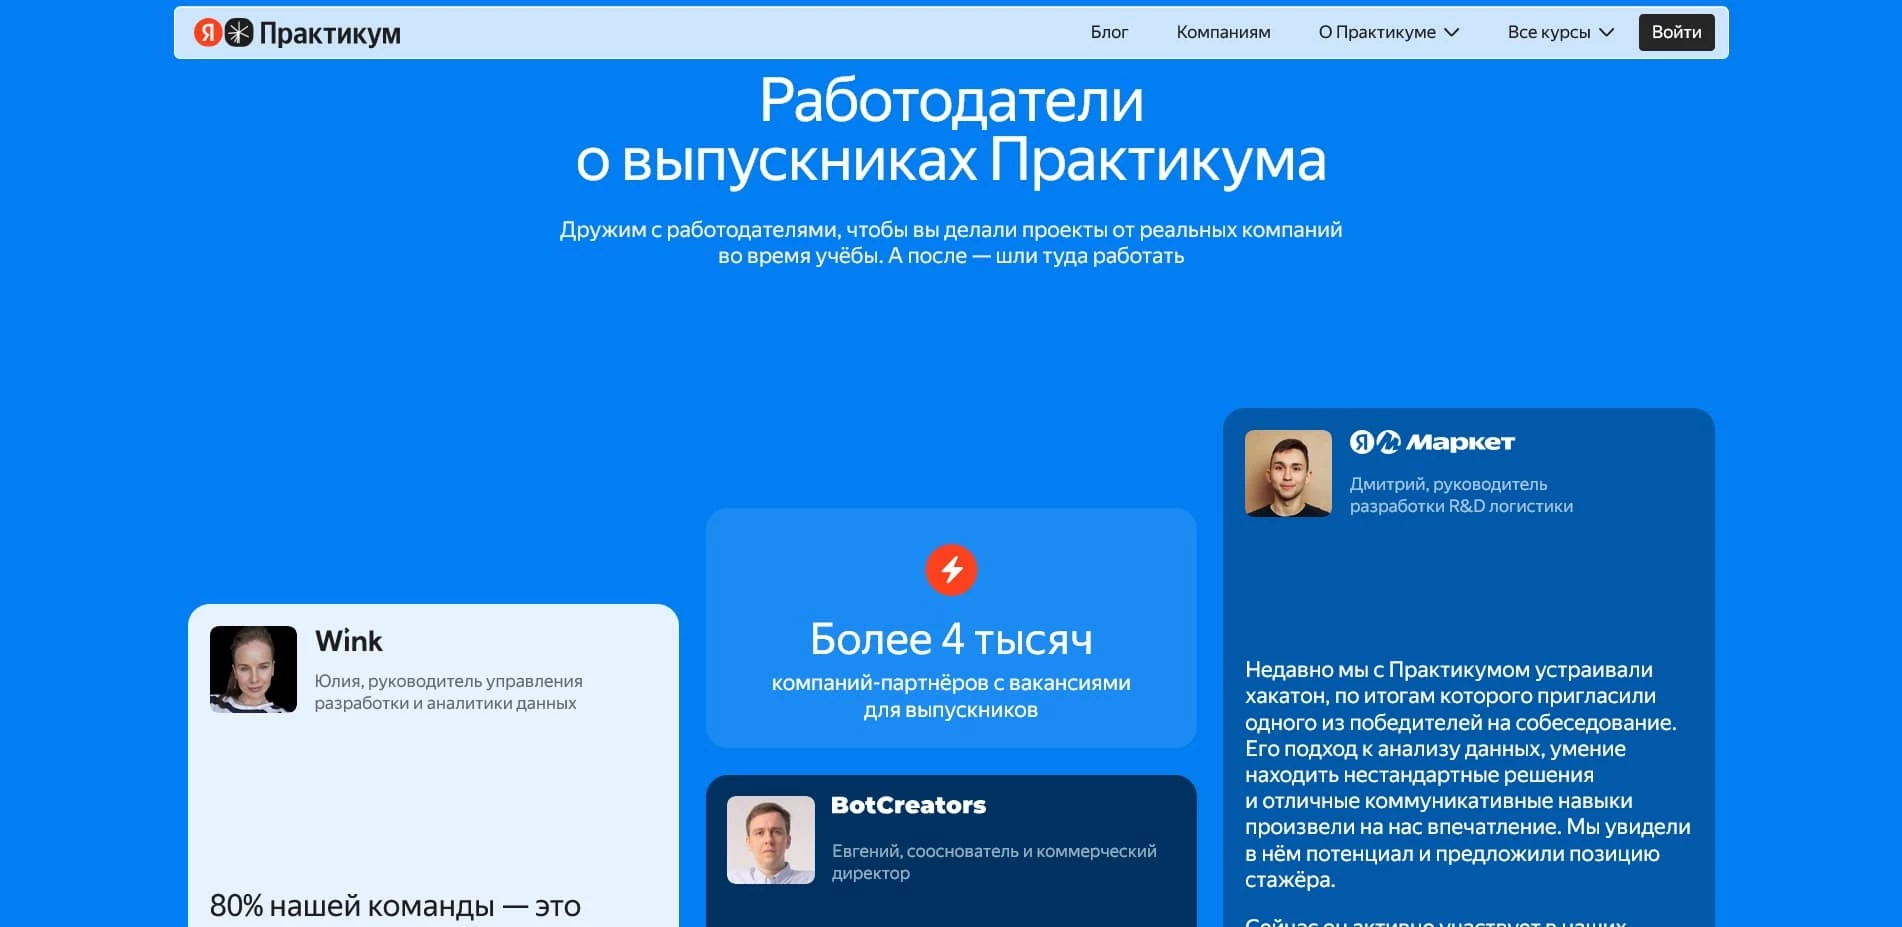
Task: Click the orange lightning bolt icon
Action: point(951,571)
